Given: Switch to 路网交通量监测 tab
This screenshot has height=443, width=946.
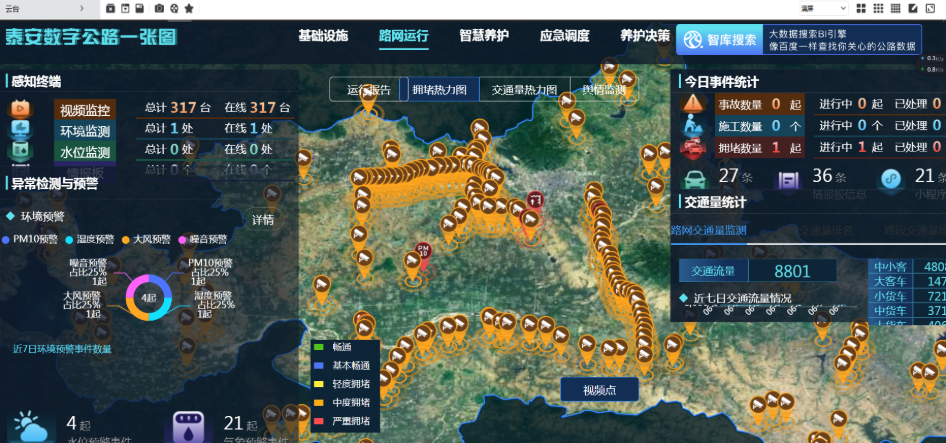Looking at the screenshot, I should [x=709, y=230].
